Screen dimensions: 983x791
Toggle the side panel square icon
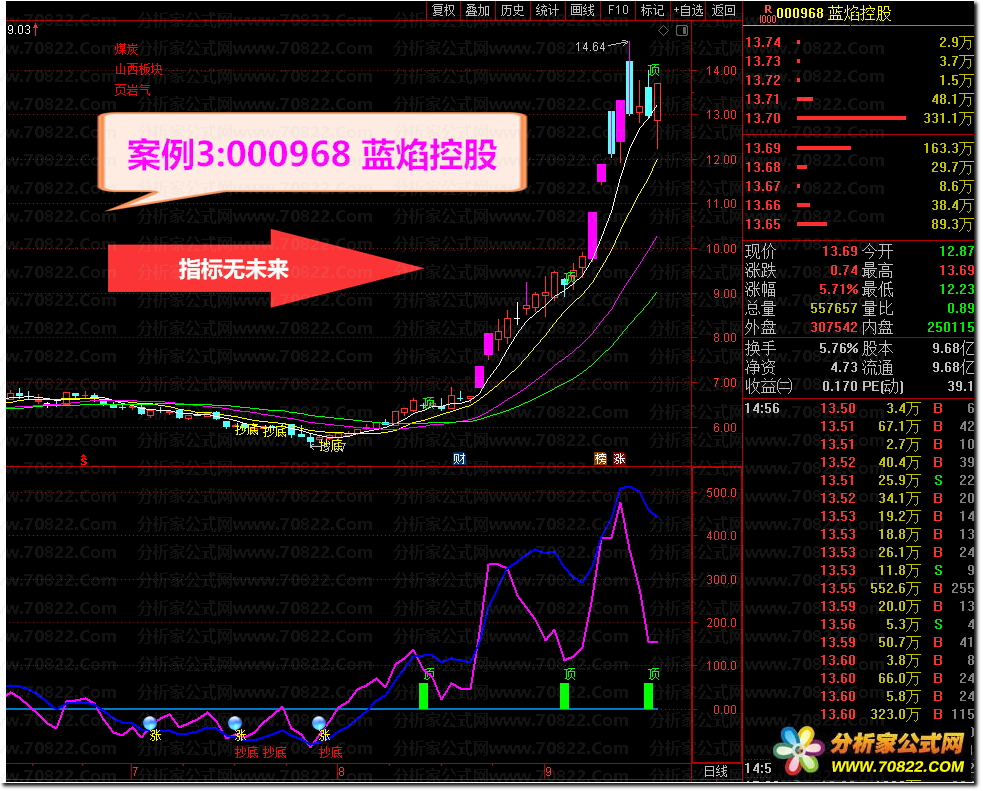click(682, 30)
